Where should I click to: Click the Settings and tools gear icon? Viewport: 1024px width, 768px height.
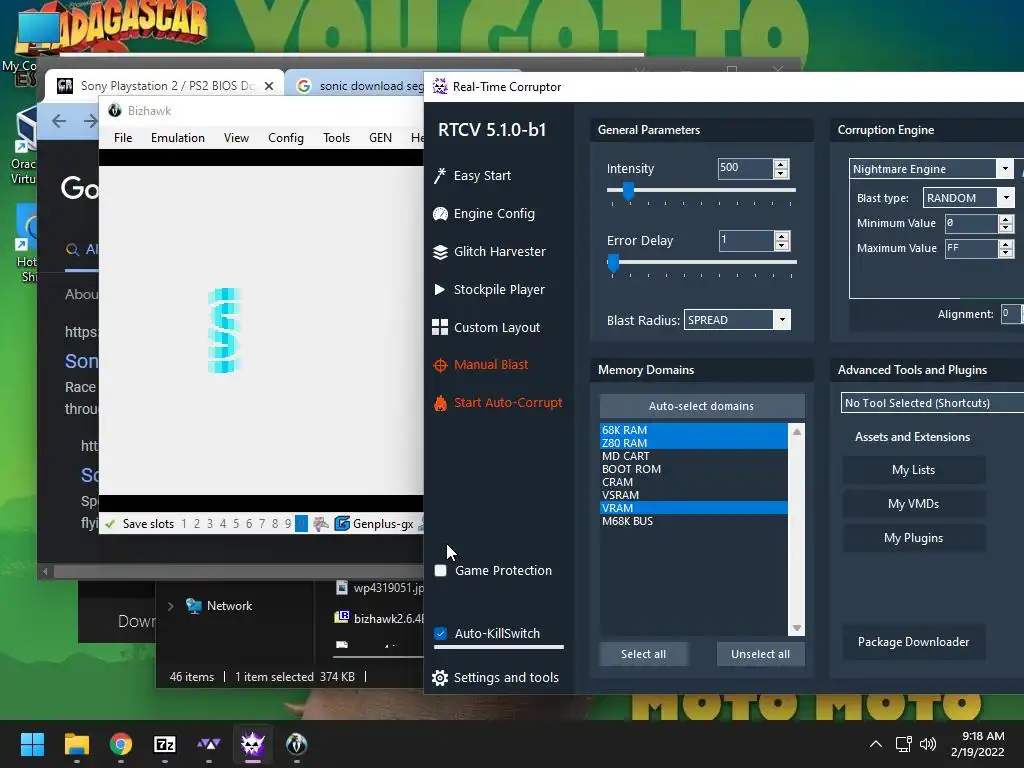click(x=440, y=678)
